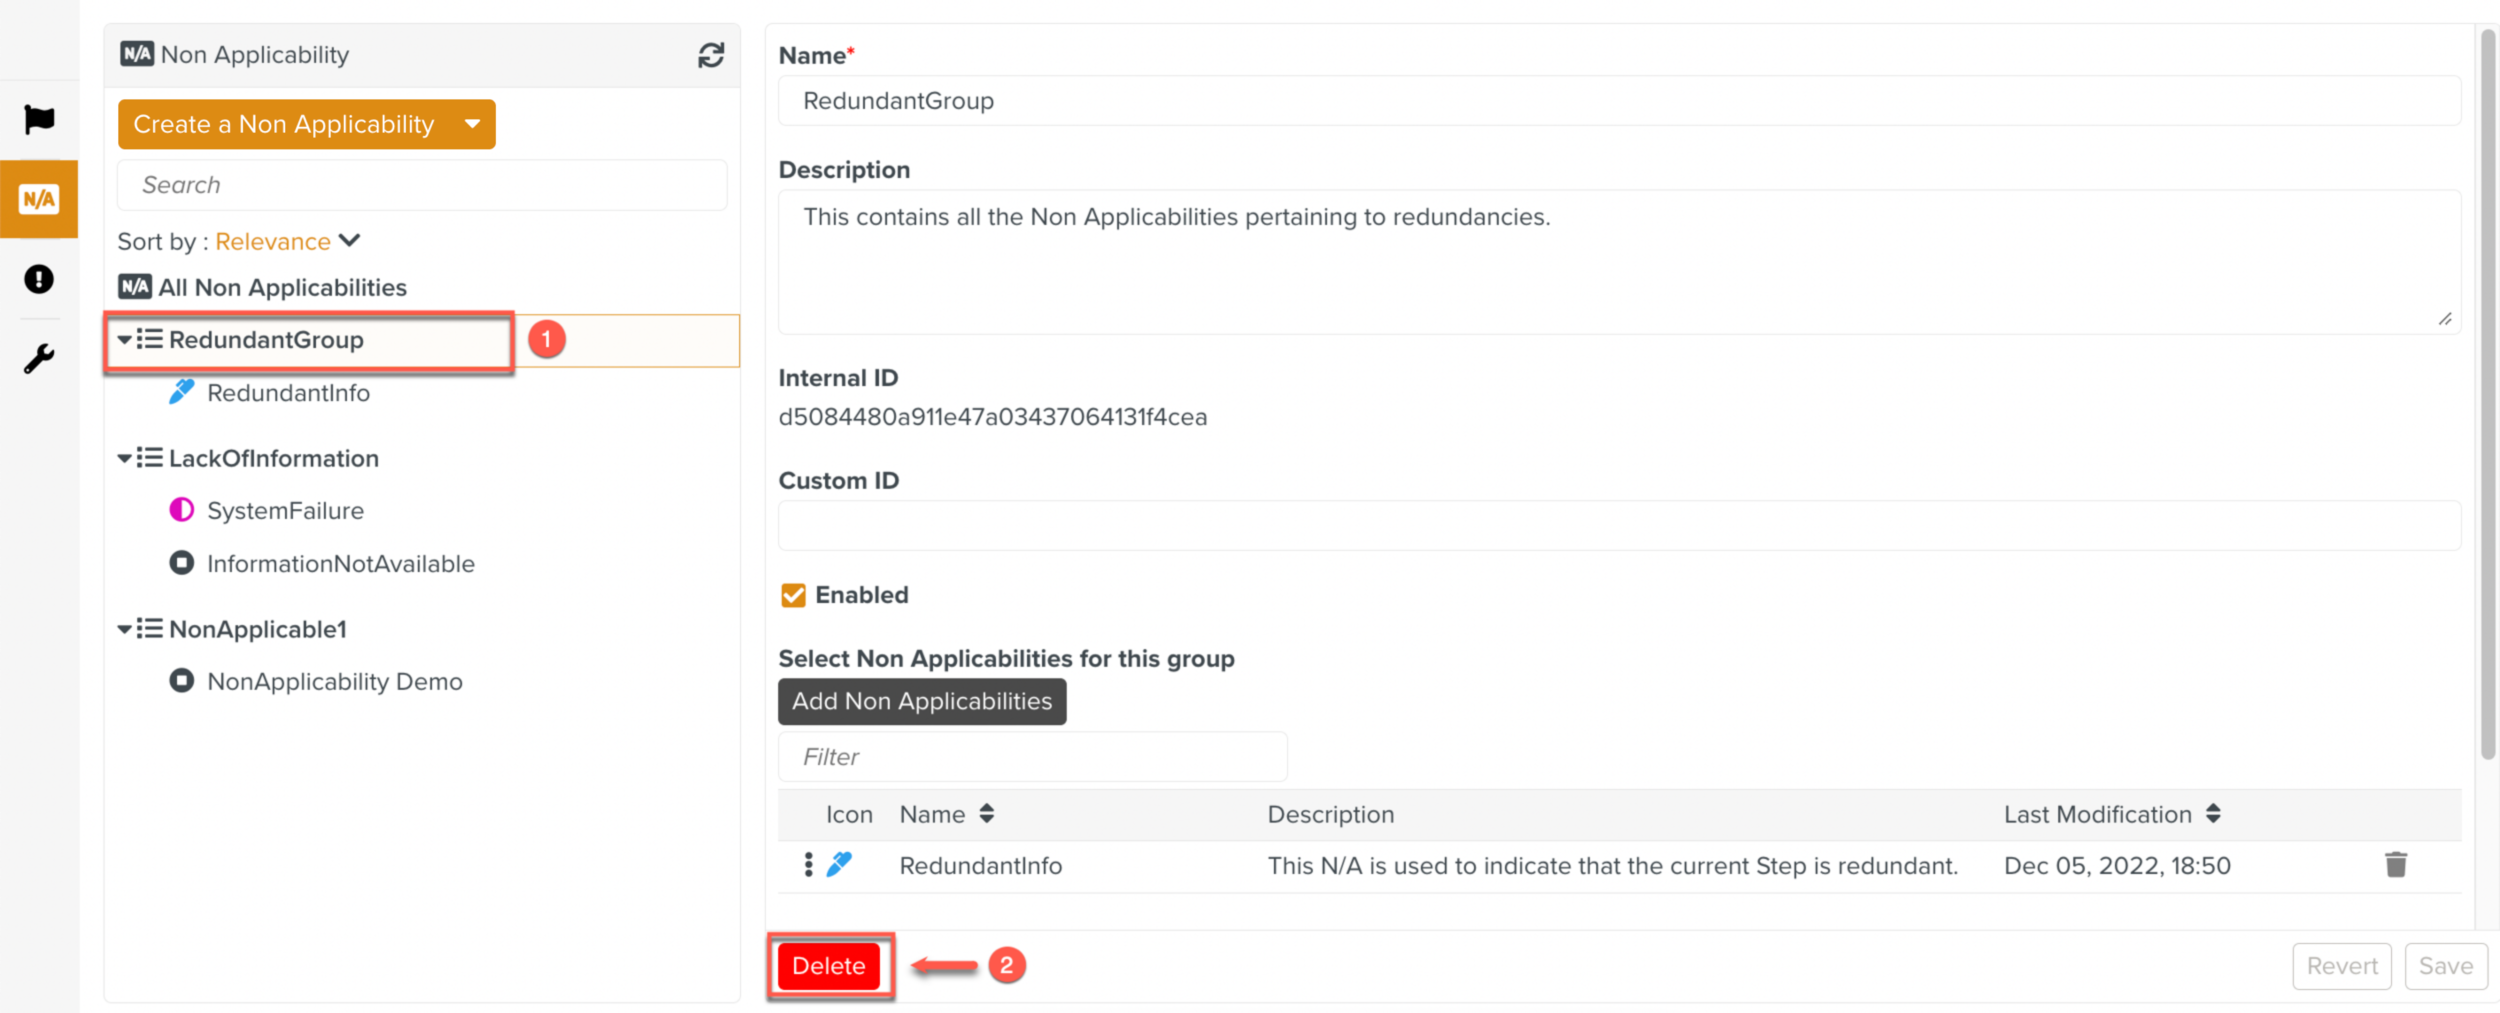Open the wrench settings sidebar icon
The width and height of the screenshot is (2500, 1013).
[x=39, y=358]
